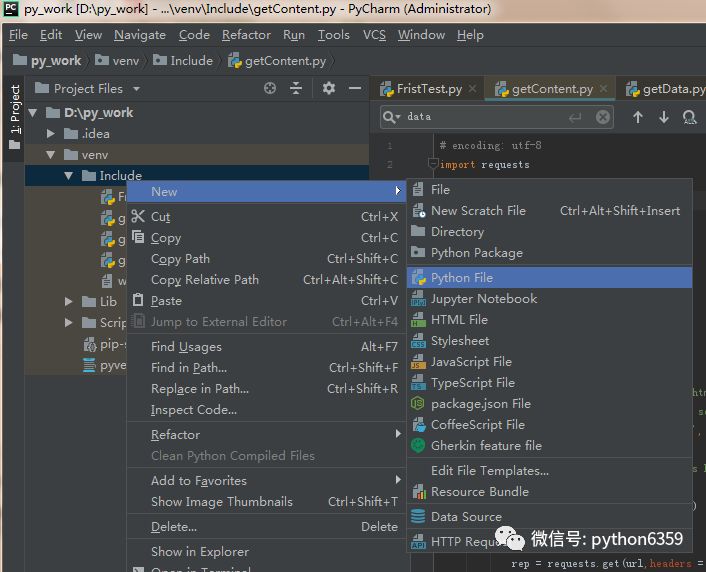
Task: Click the locate/scroll from source icon
Action: coord(270,88)
